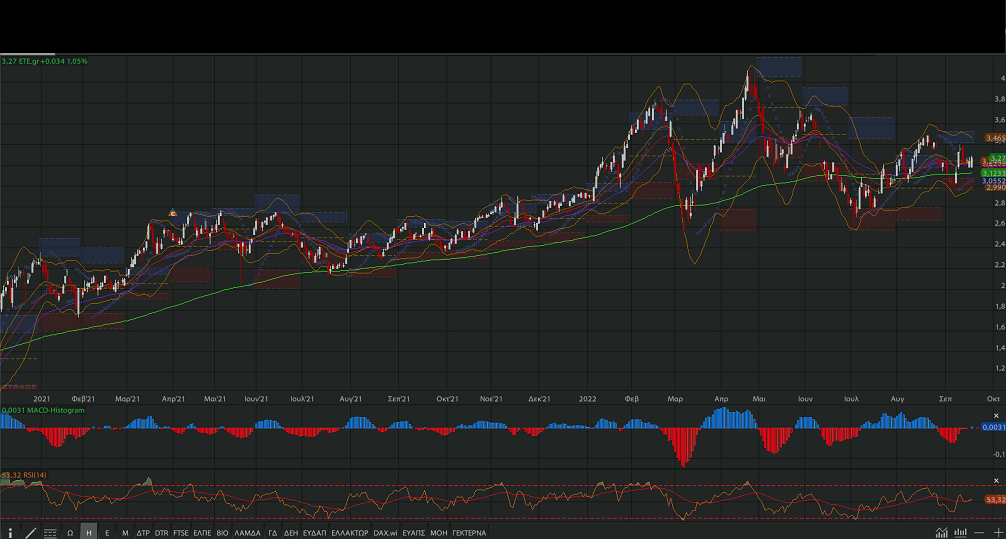Open the DAX.wi symbol tab

(x=386, y=533)
